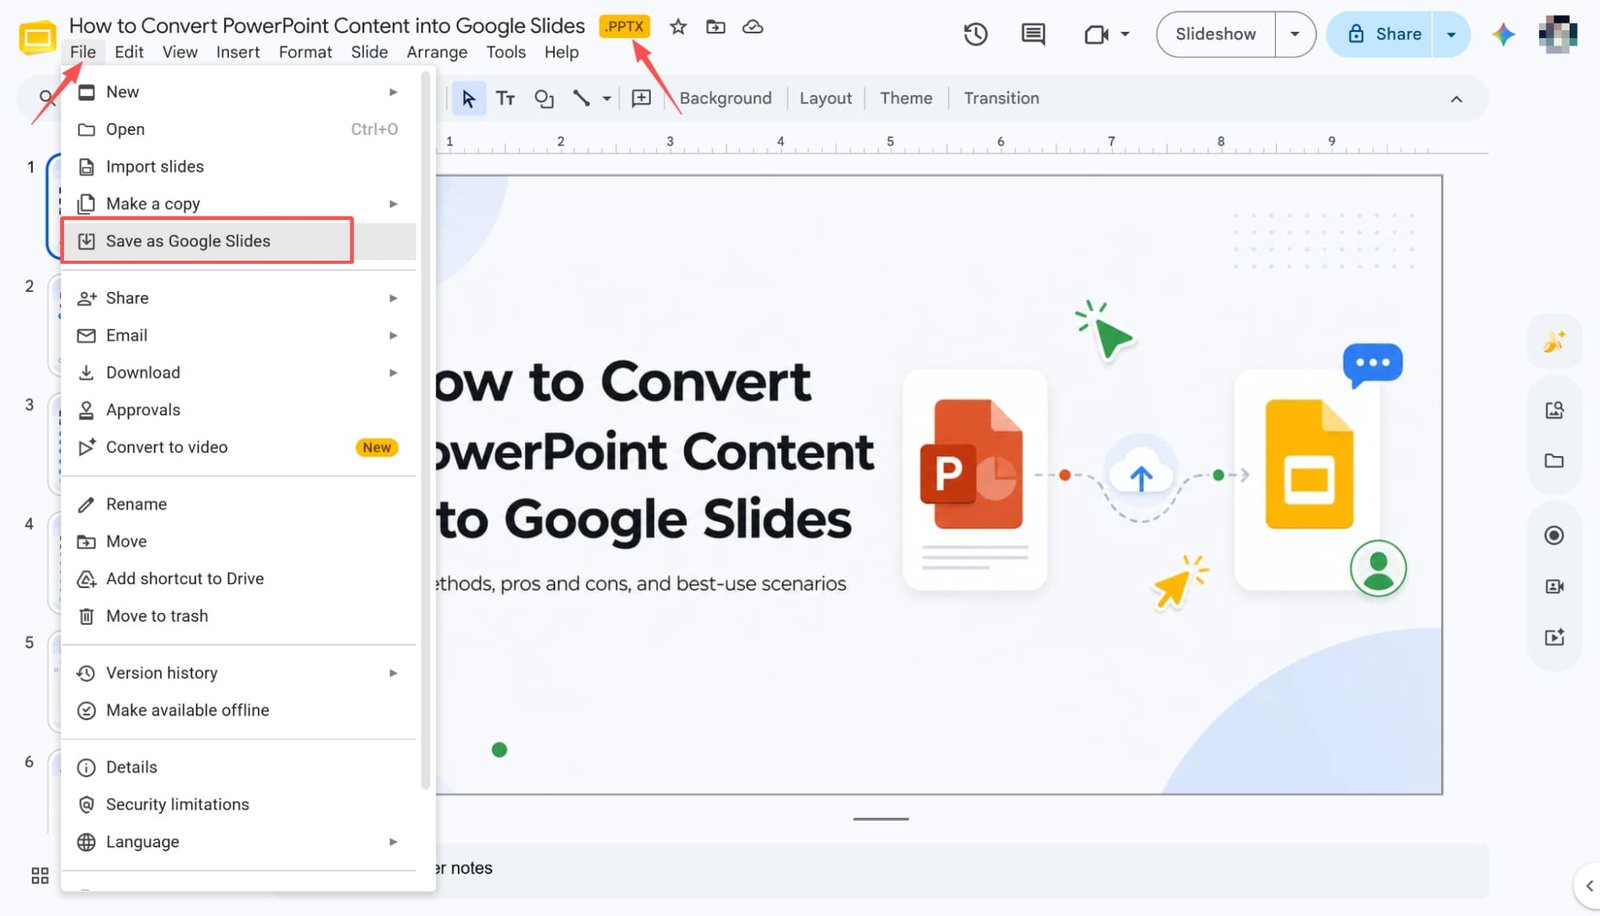1600x916 pixels.
Task: Star this presentation
Action: [x=678, y=27]
